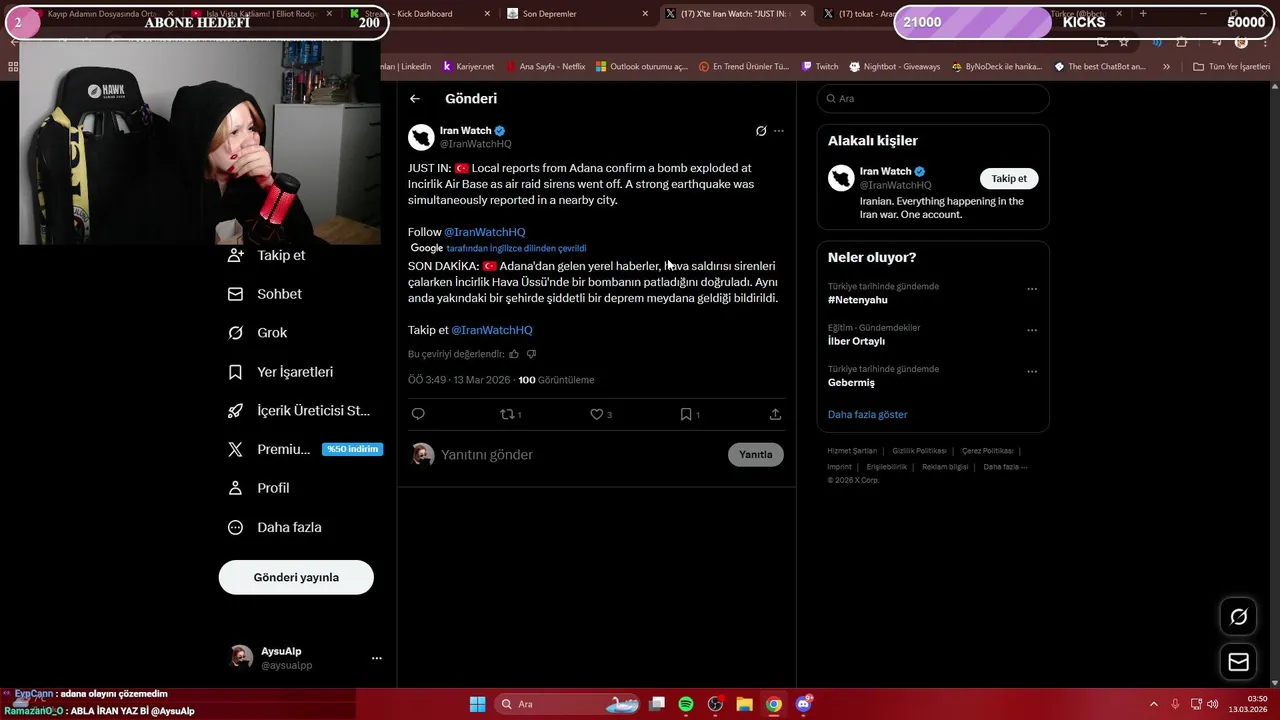Viewport: 1280px width, 720px height.
Task: Open the Grok icon on the Iran Watch post
Action: [761, 131]
